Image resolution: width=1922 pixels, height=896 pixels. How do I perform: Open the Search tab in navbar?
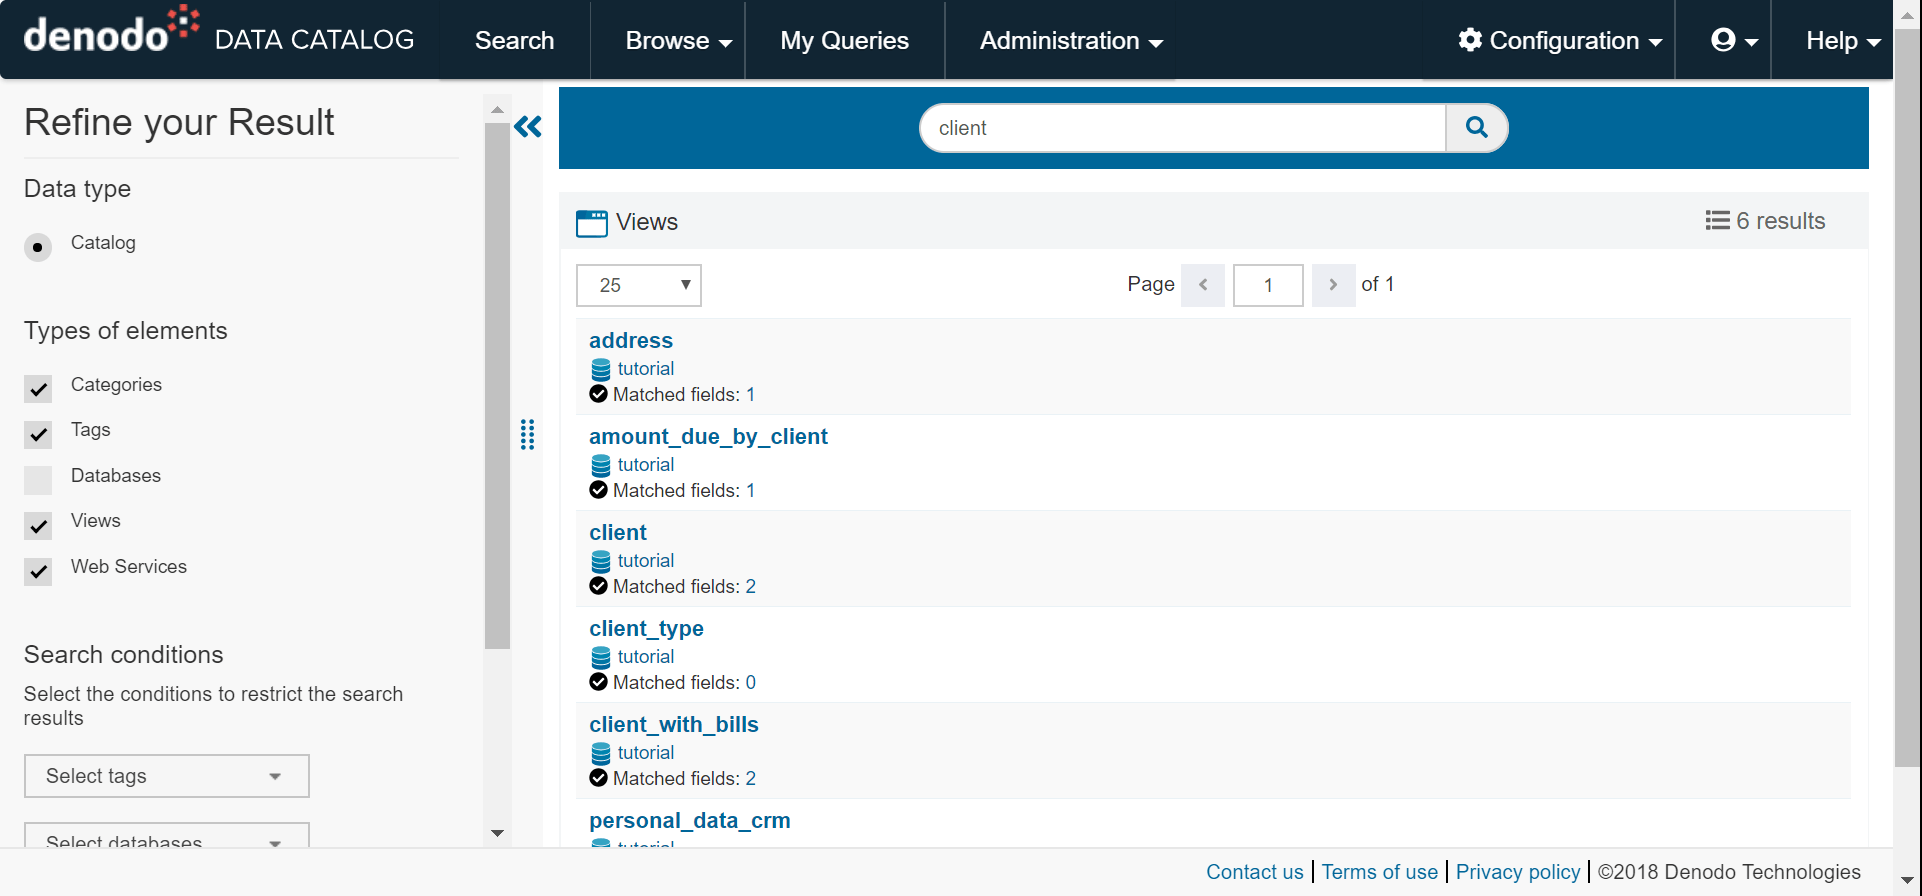tap(514, 40)
